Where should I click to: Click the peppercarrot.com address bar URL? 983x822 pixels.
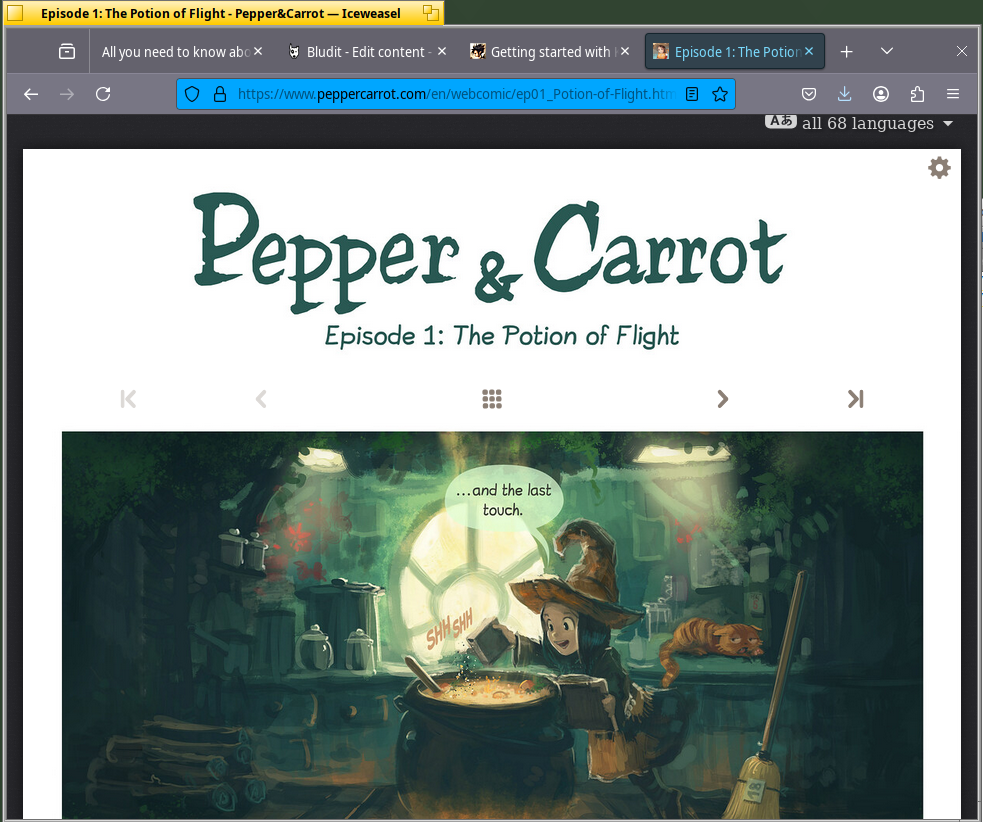[x=456, y=94]
